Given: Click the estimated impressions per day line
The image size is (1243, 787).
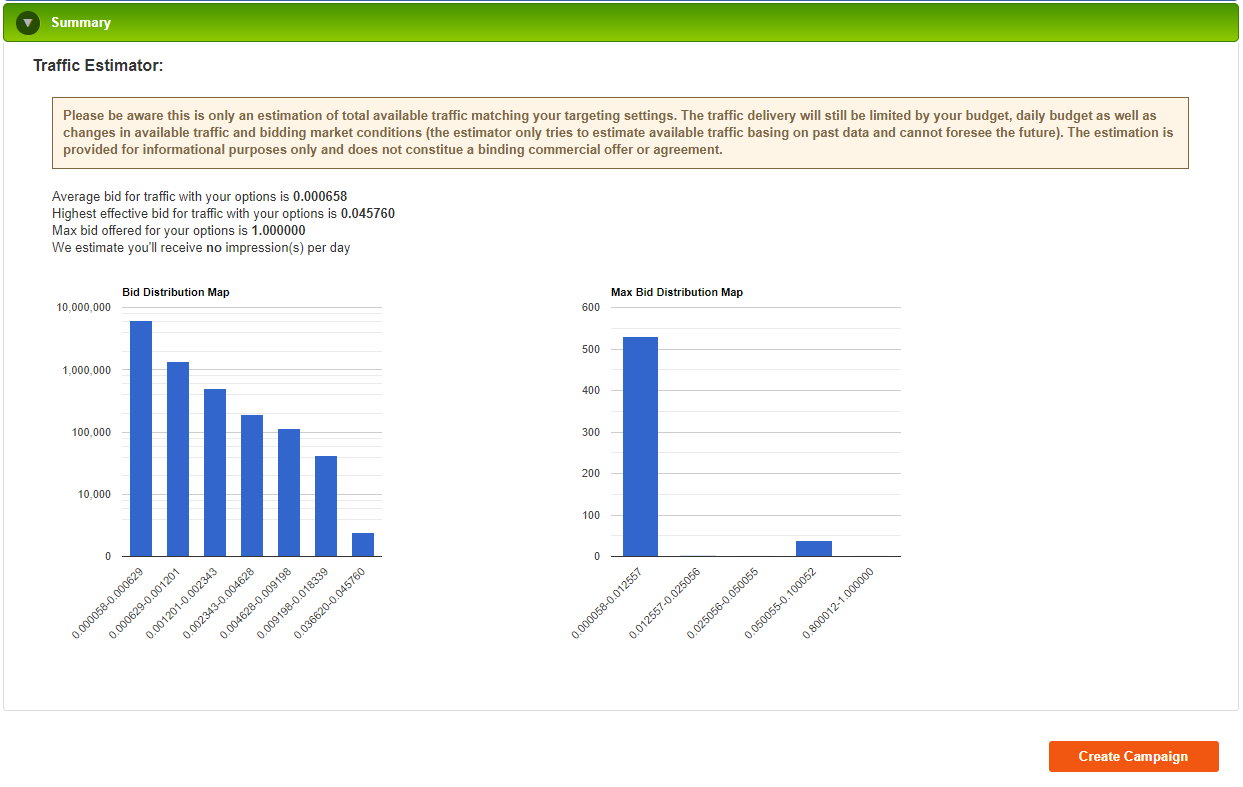Looking at the screenshot, I should [x=201, y=248].
